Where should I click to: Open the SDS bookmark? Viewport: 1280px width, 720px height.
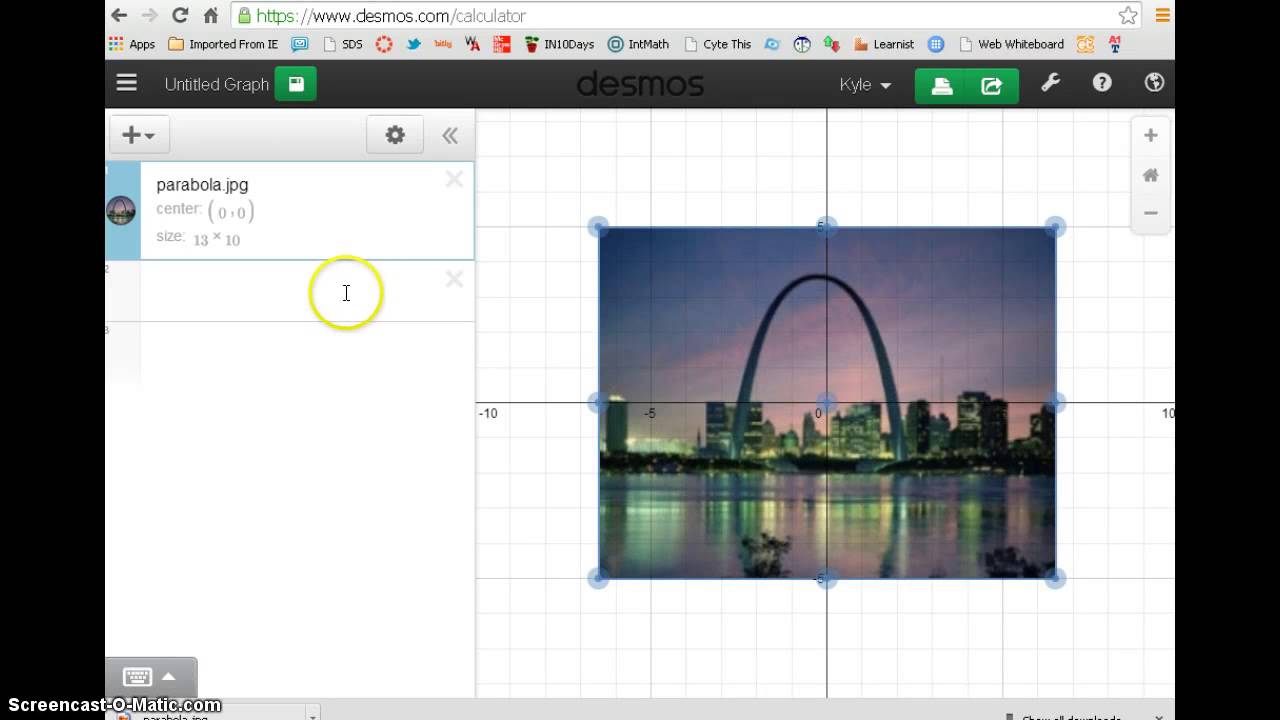(343, 44)
